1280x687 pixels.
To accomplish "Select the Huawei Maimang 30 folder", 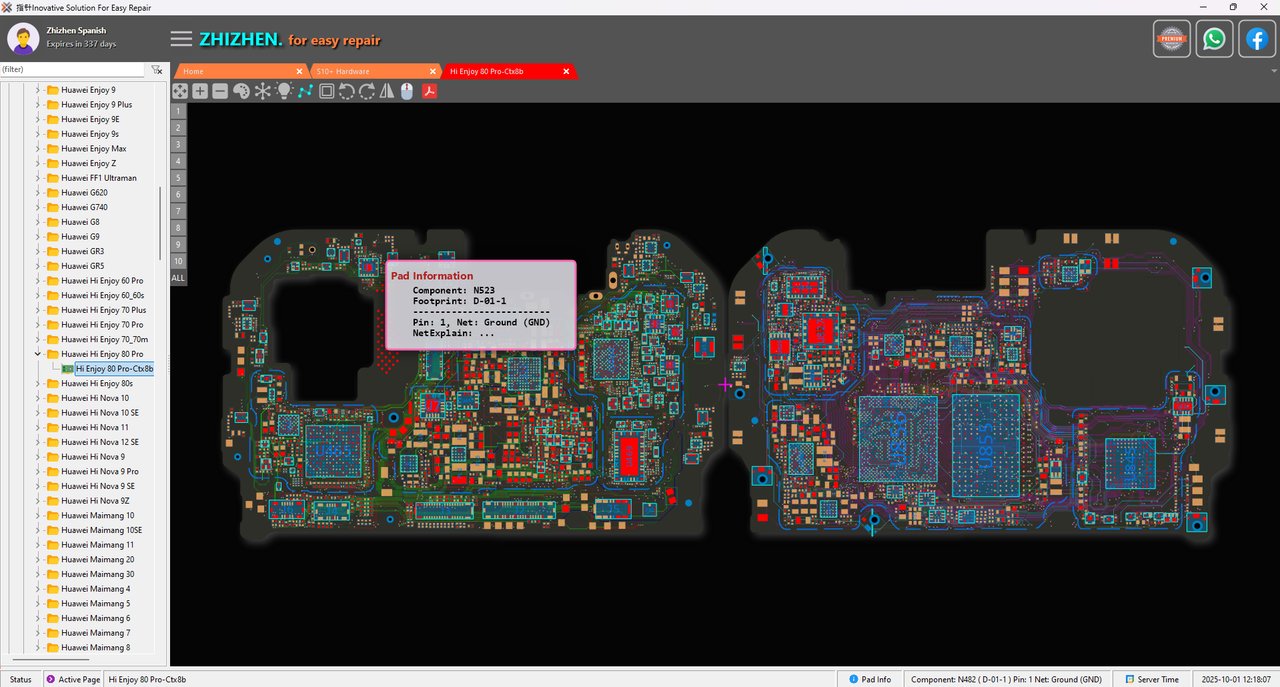I will 97,574.
